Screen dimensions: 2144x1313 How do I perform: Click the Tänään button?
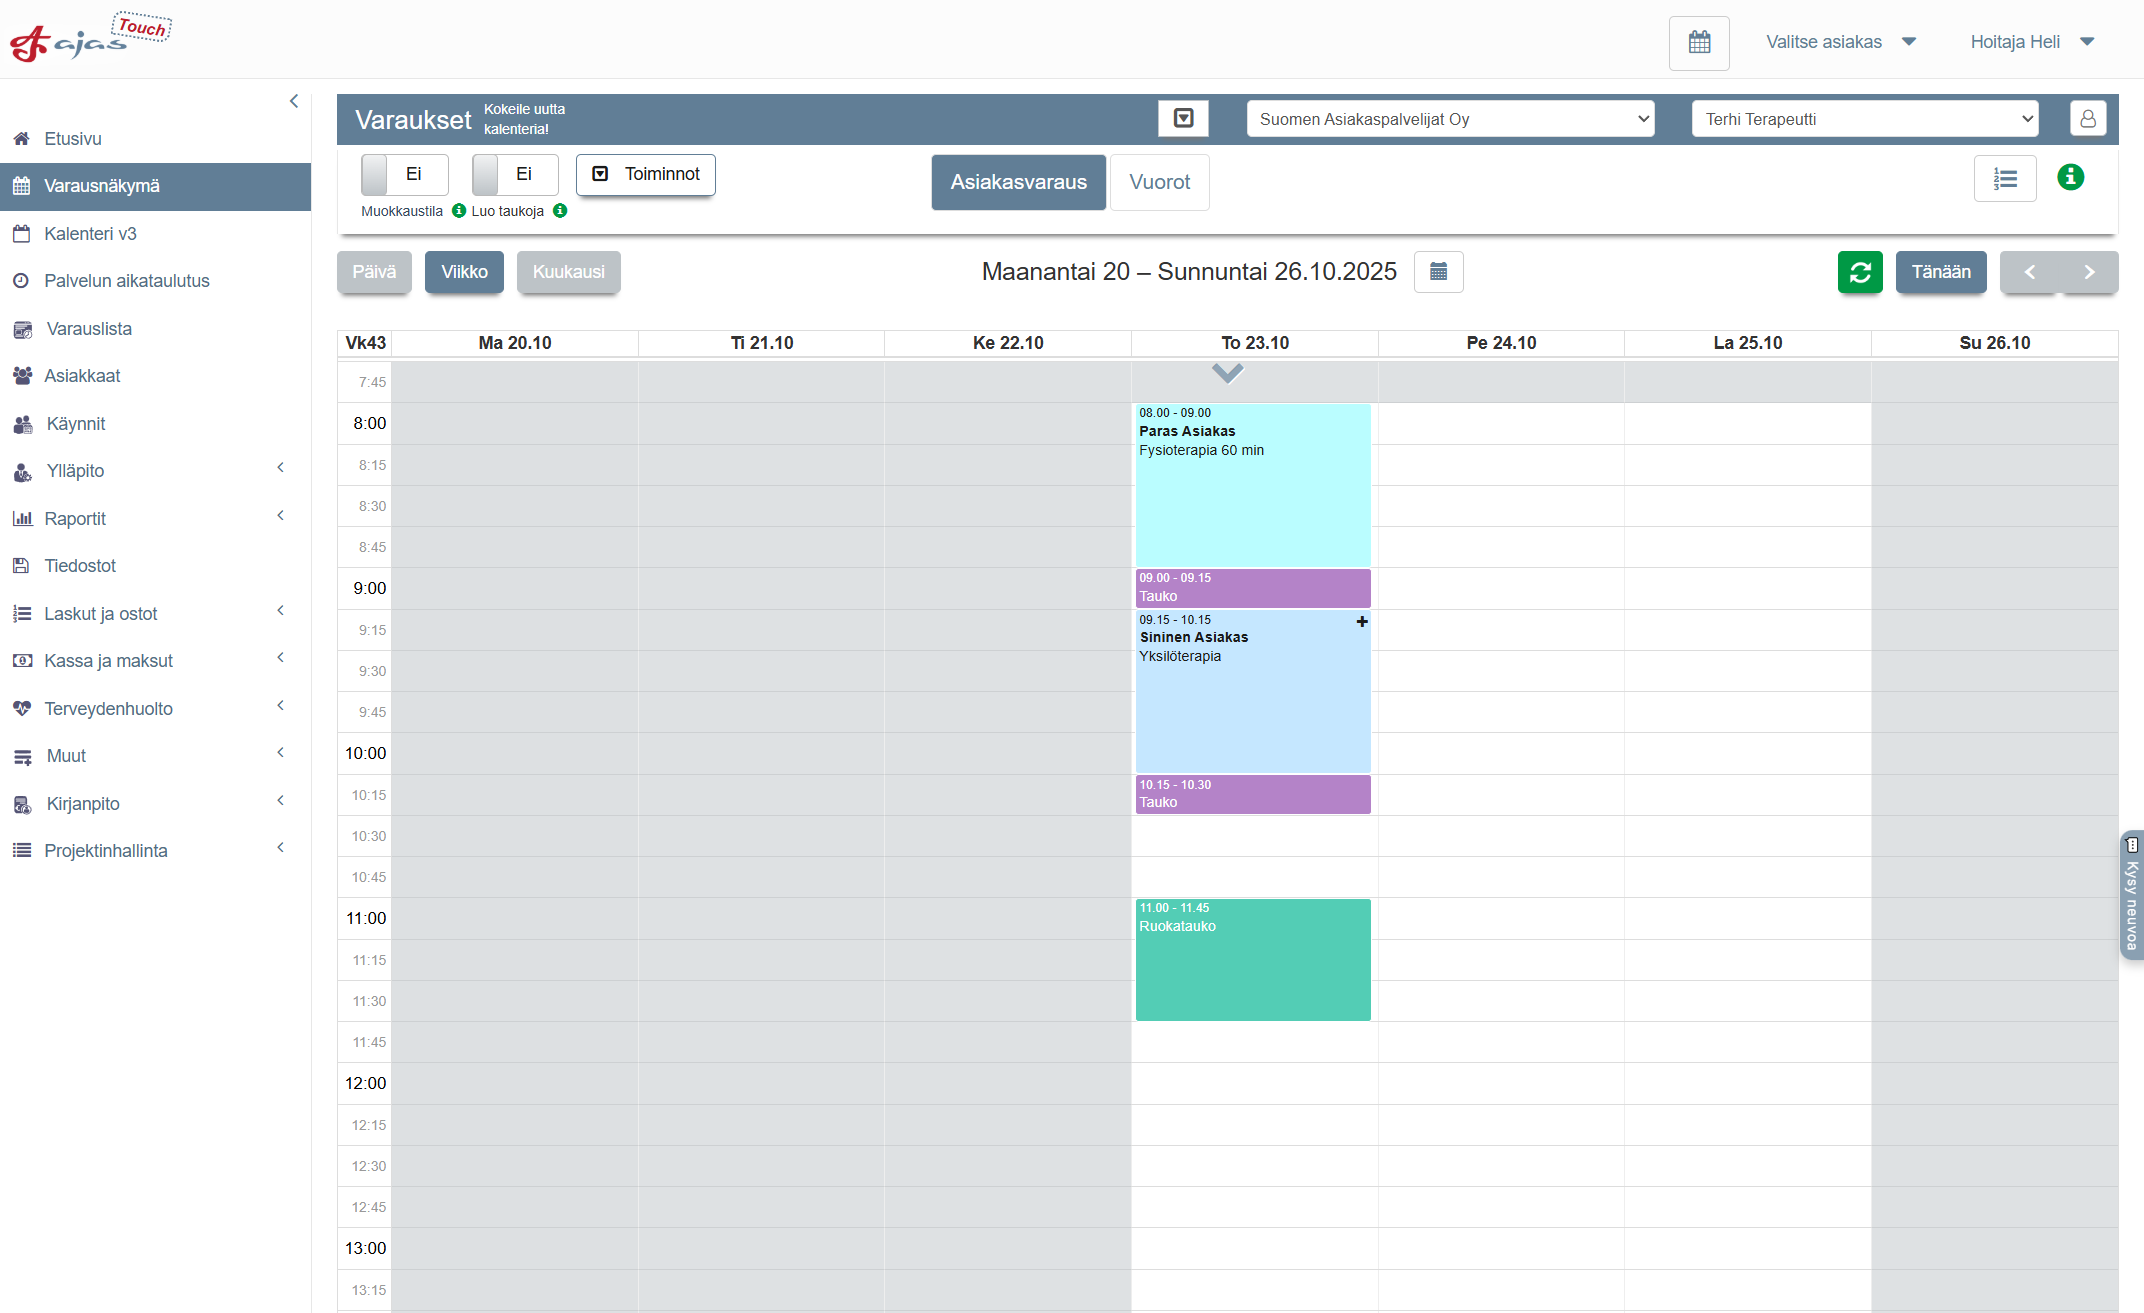(x=1940, y=272)
